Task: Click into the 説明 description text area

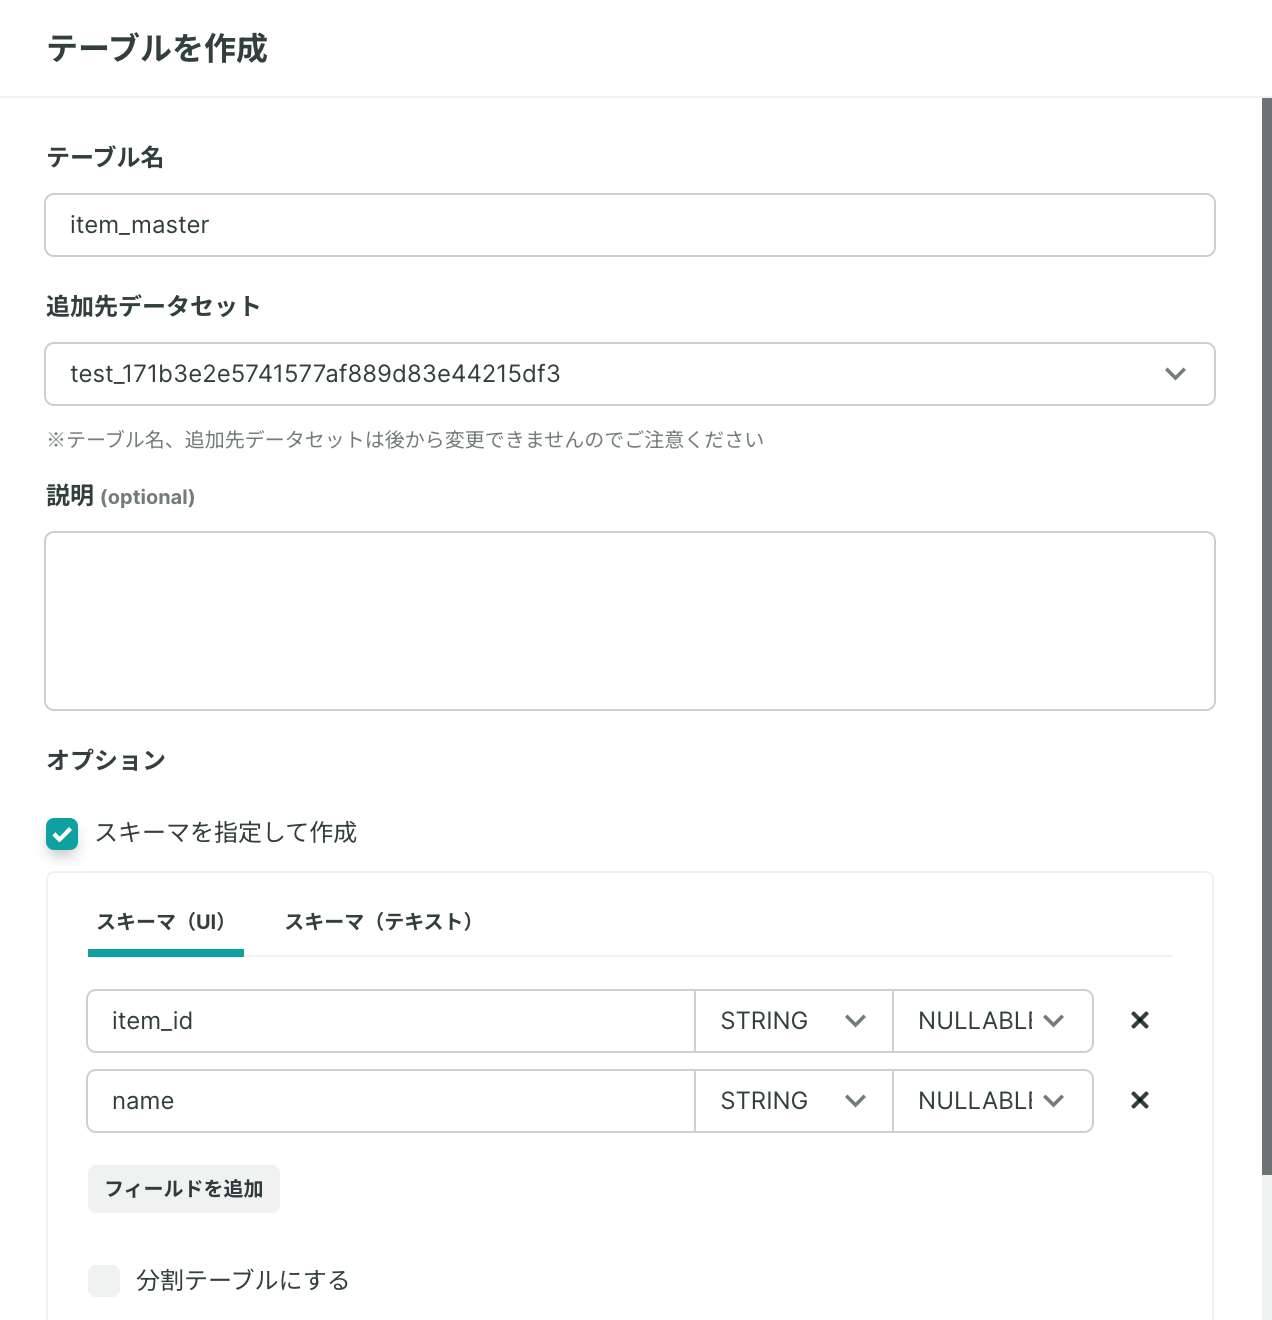Action: tap(630, 621)
